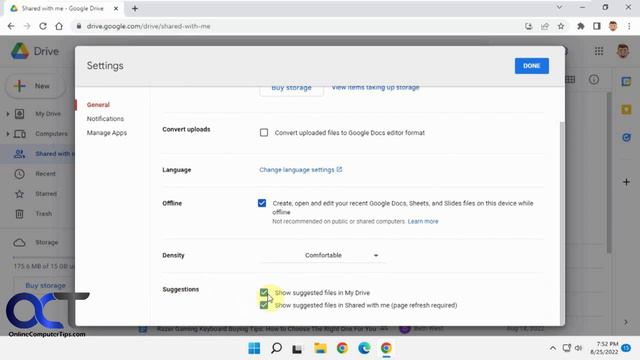Click DONE to close settings
Viewport: 640px width, 360px height.
tap(531, 66)
